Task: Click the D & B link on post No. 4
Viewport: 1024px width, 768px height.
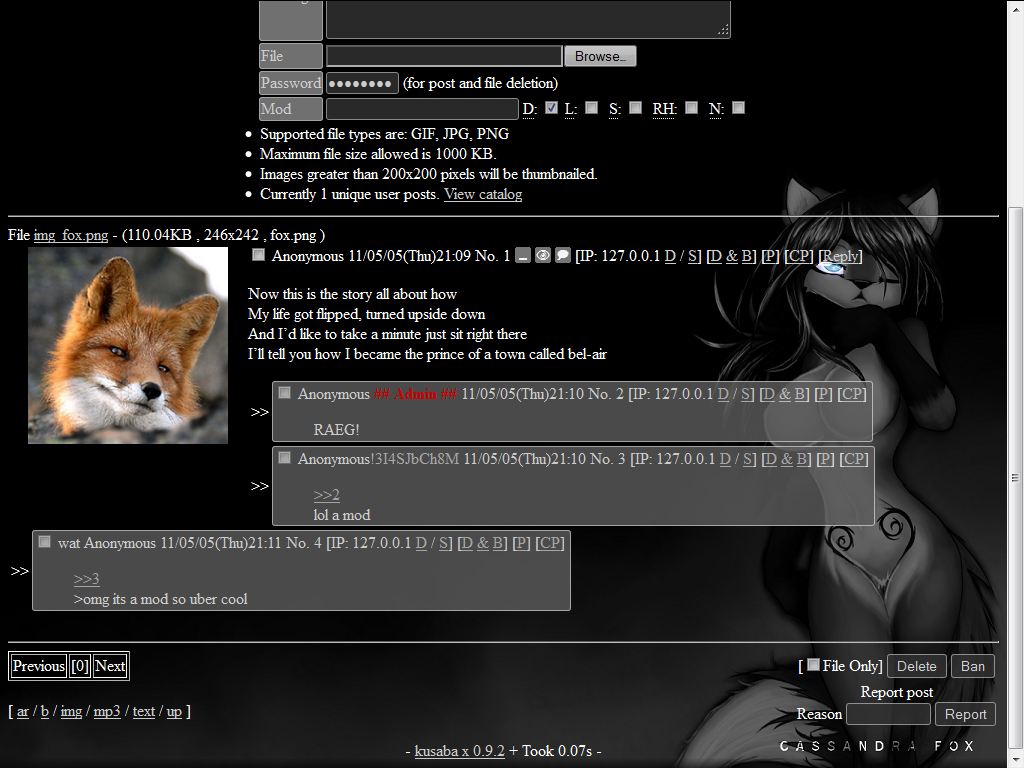Action: (483, 543)
